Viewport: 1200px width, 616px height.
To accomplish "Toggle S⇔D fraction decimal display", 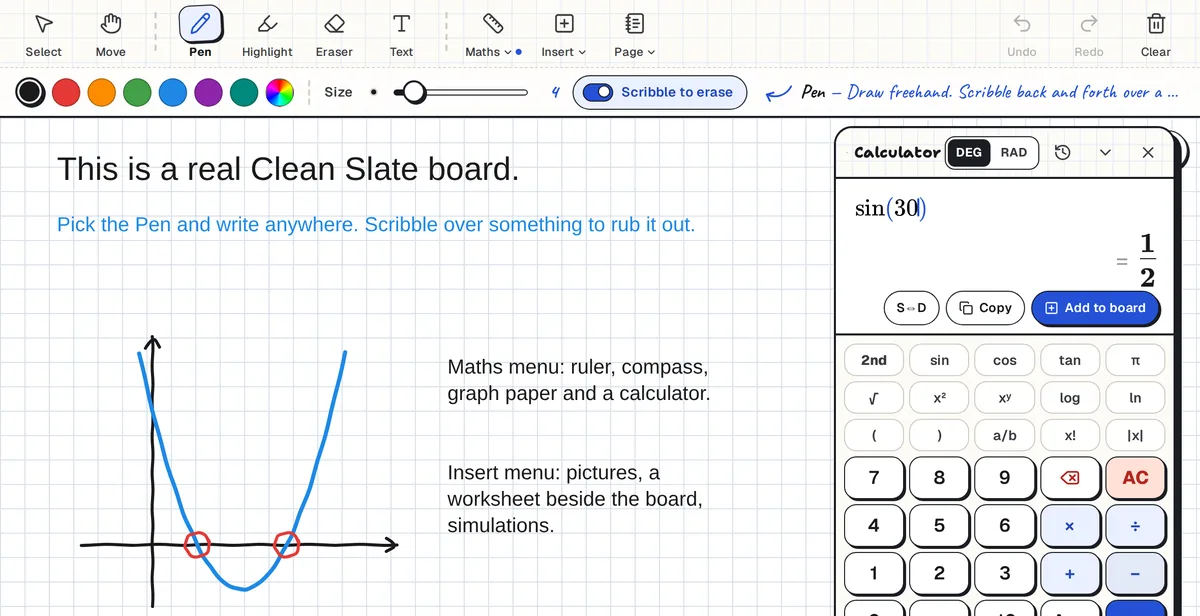I will (911, 308).
